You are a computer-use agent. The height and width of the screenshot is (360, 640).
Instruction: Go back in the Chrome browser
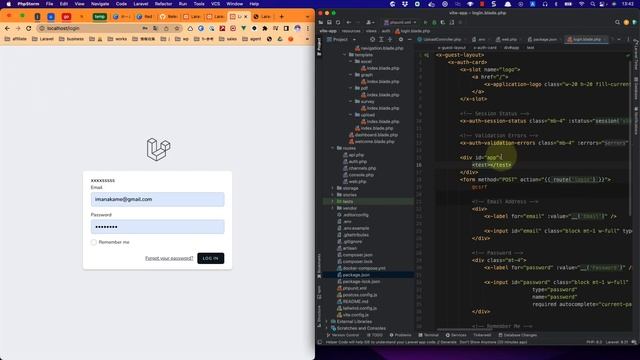point(7,29)
